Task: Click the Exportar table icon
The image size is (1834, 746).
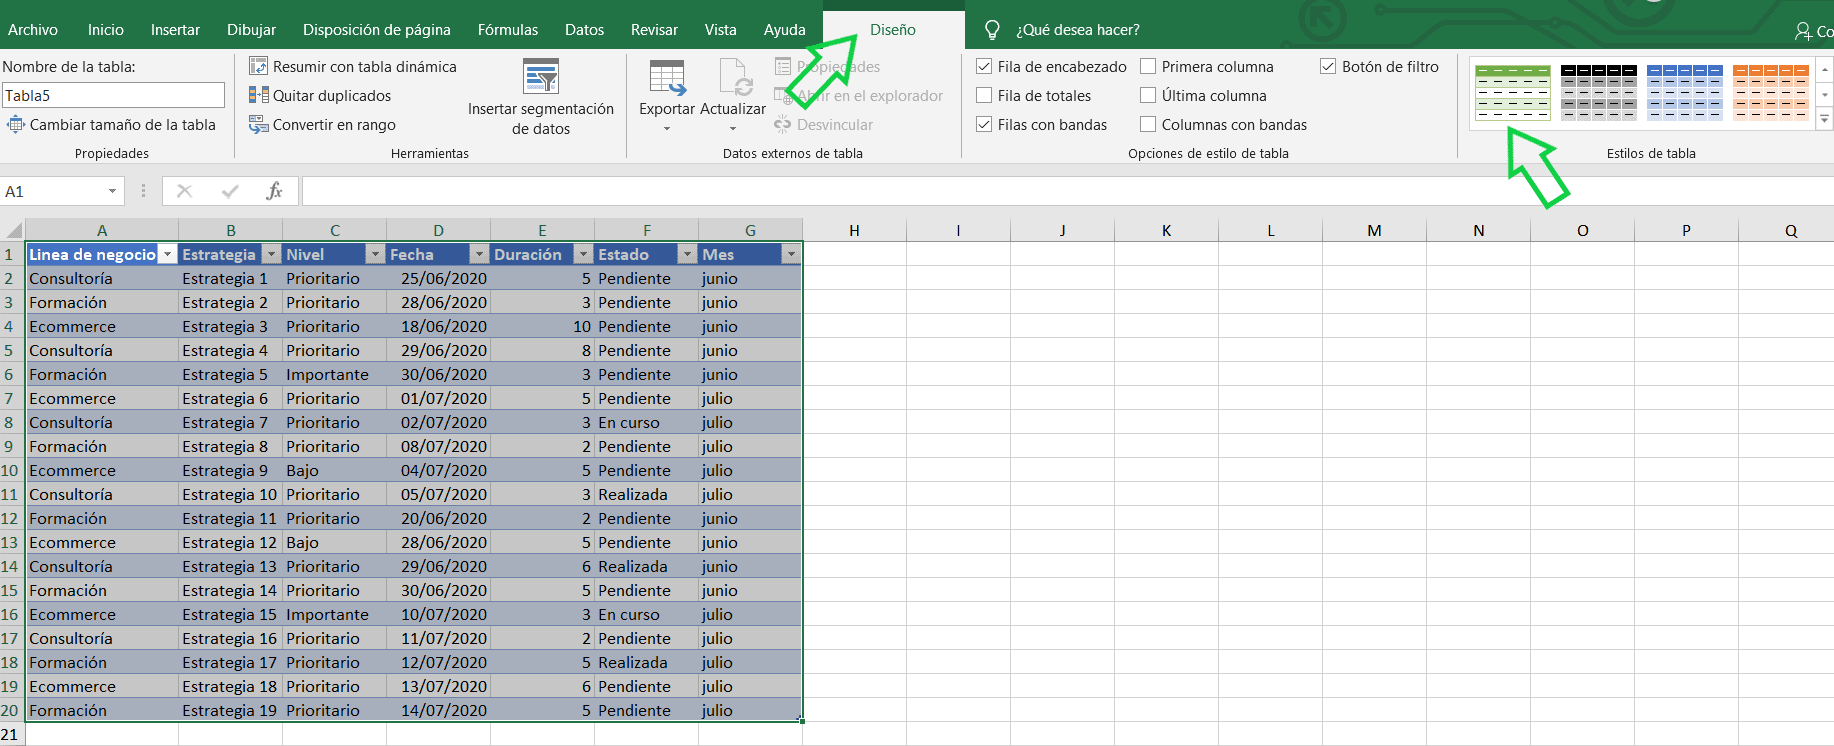Action: point(667,78)
